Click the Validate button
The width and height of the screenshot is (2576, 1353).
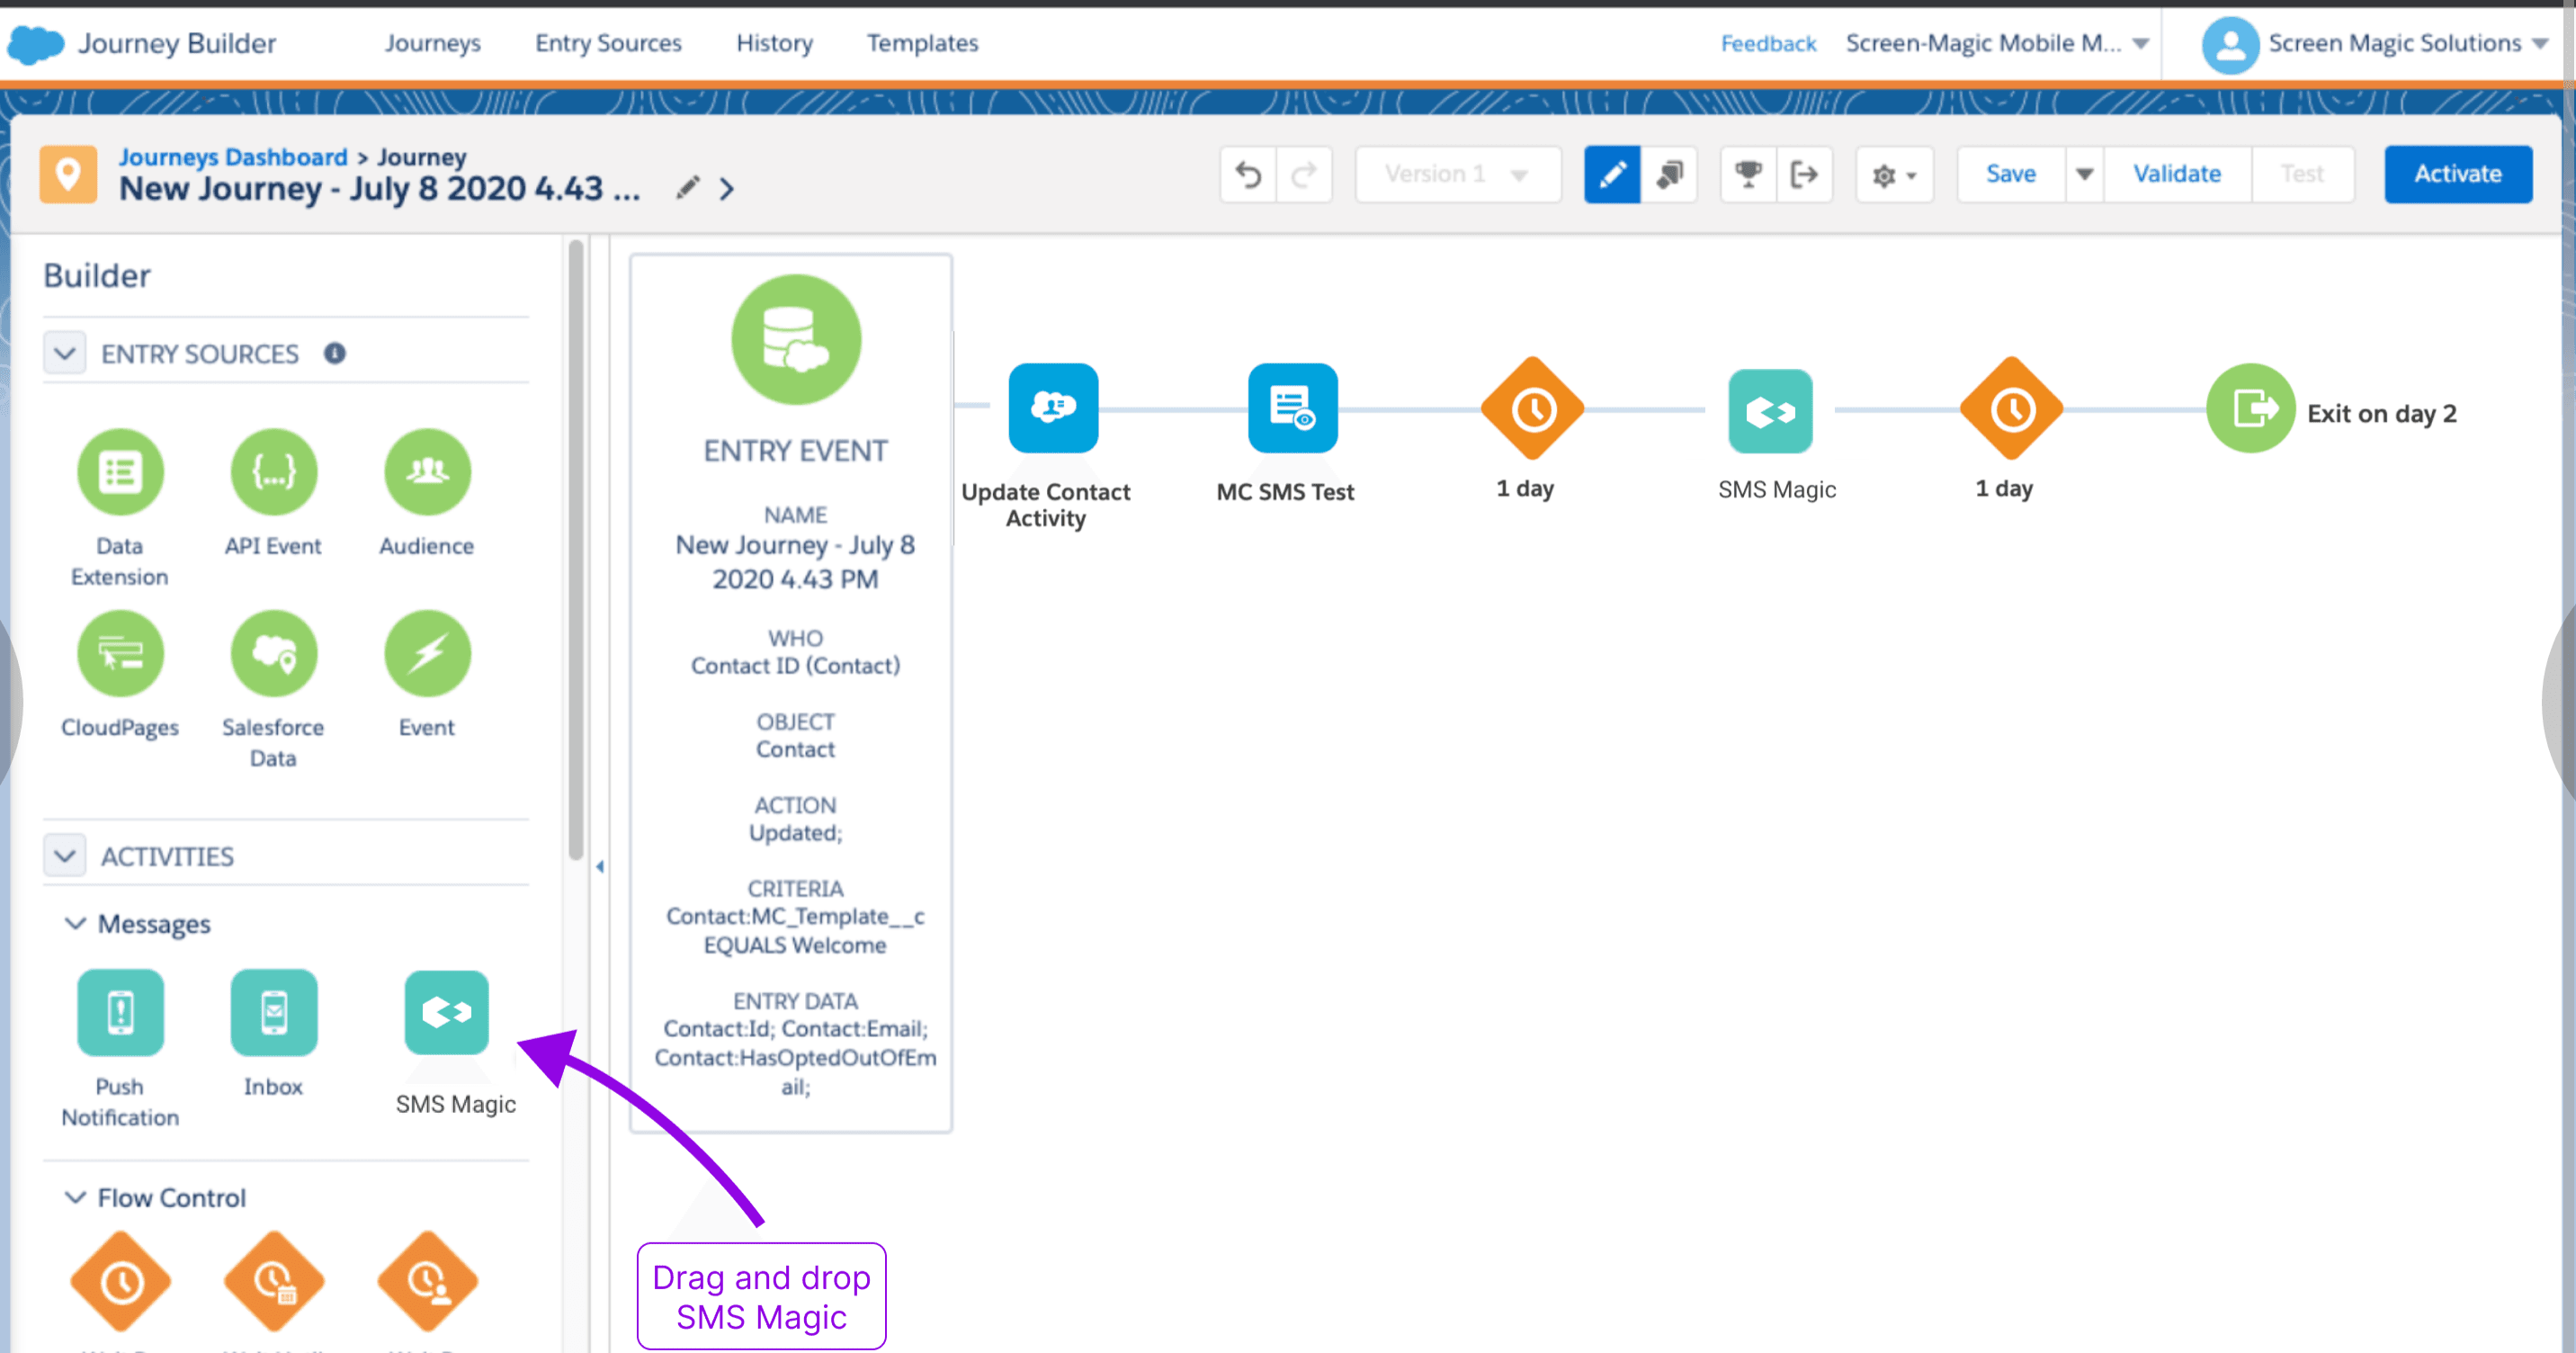pos(2177,175)
